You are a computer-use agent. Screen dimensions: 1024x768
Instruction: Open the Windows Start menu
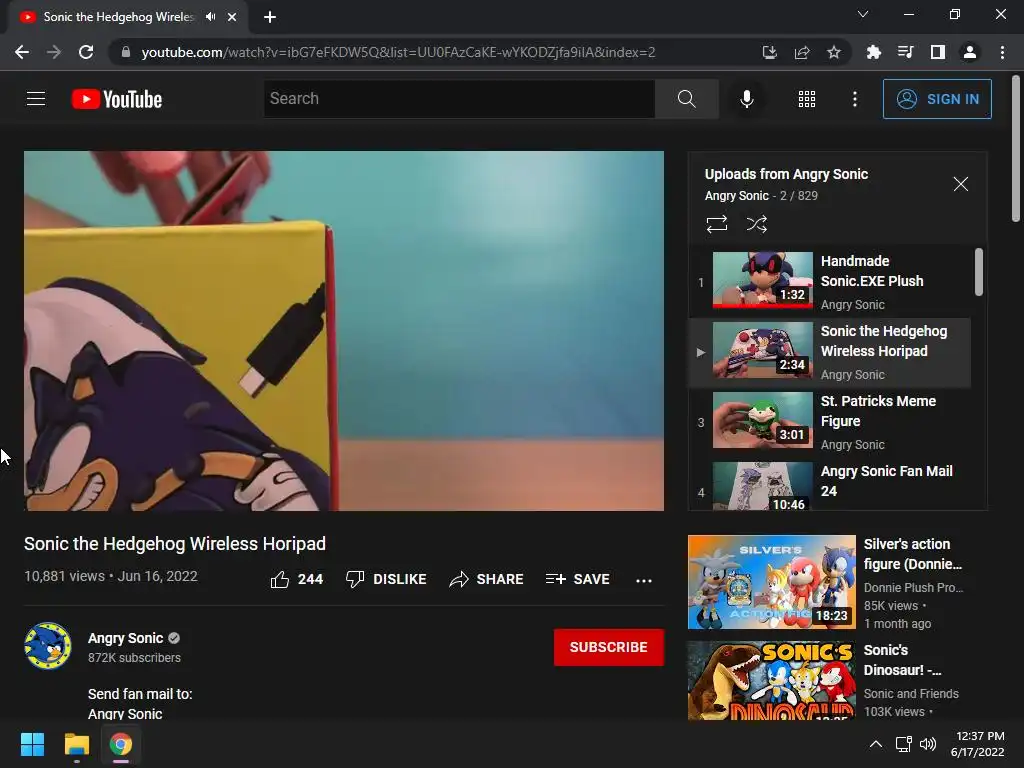32,744
